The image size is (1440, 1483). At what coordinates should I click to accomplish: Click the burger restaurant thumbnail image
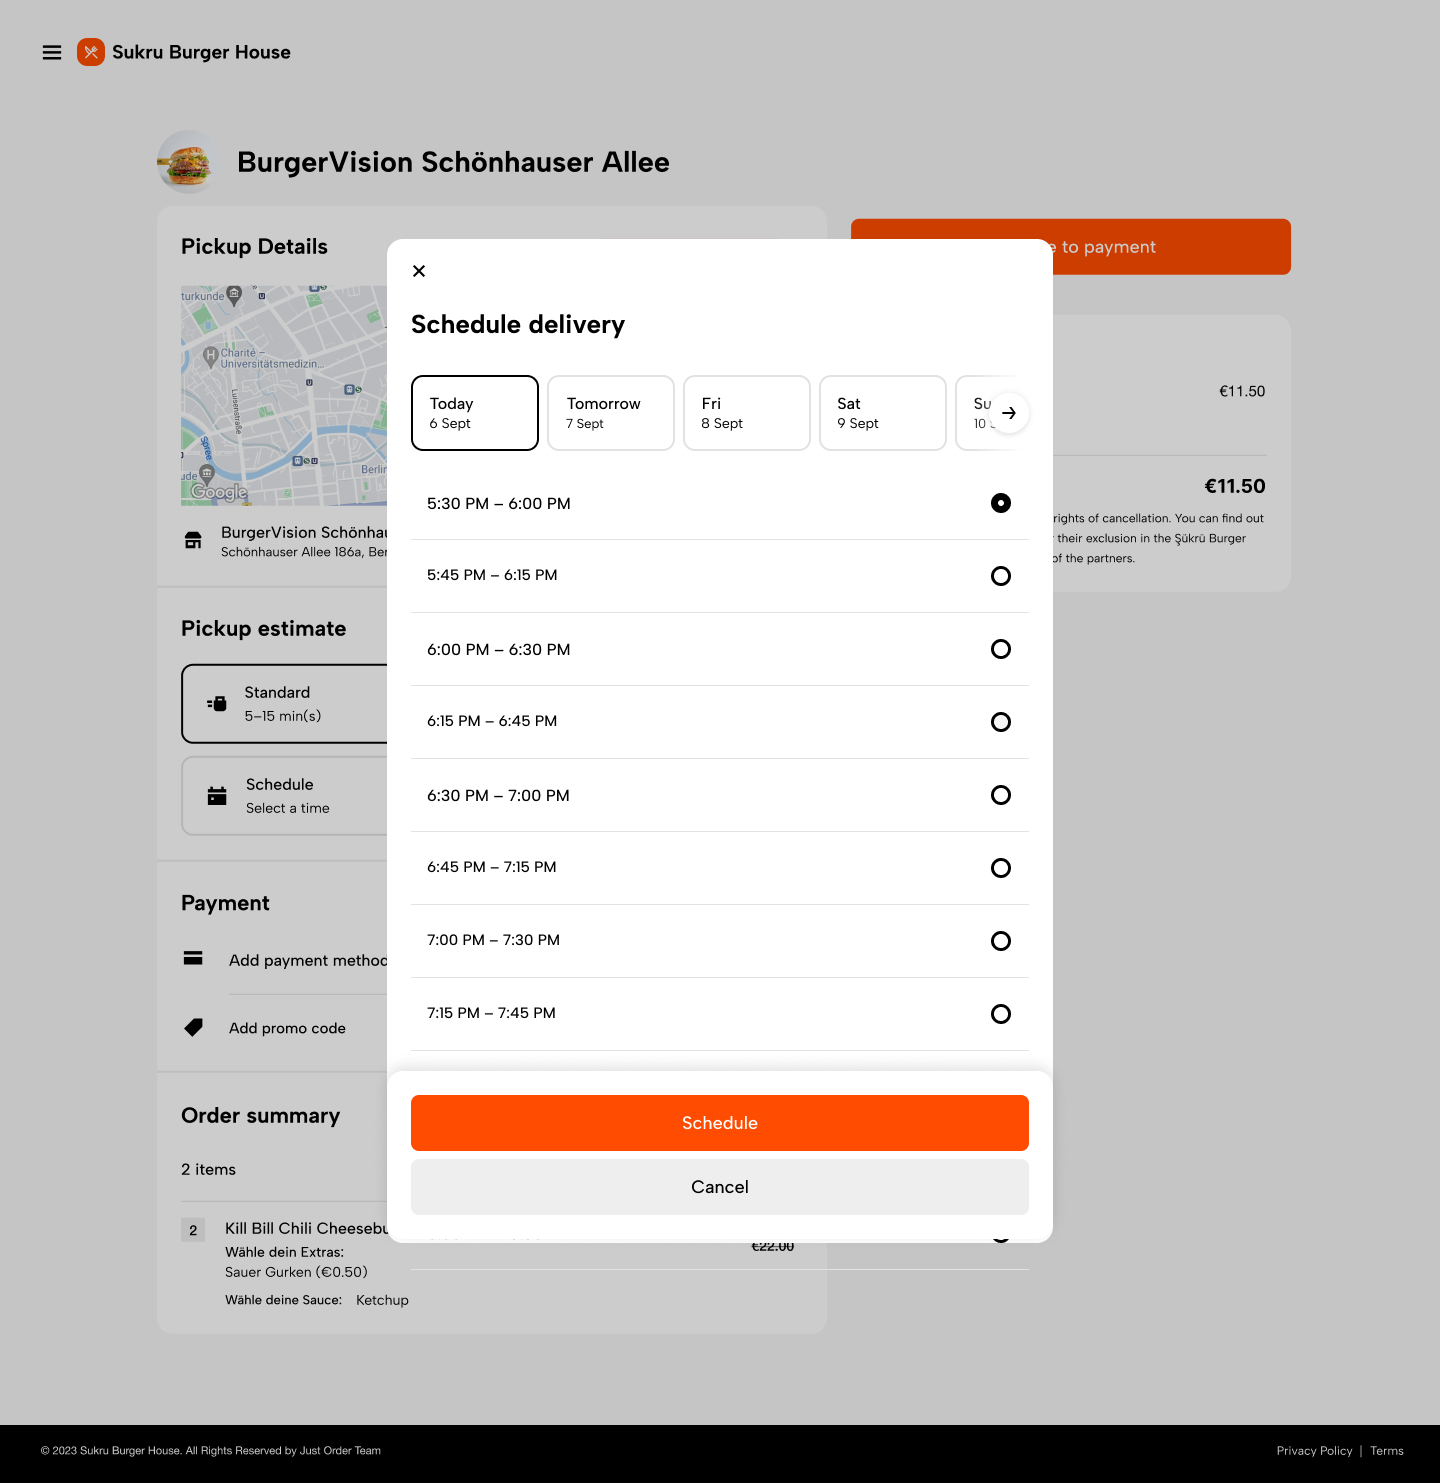click(x=187, y=162)
